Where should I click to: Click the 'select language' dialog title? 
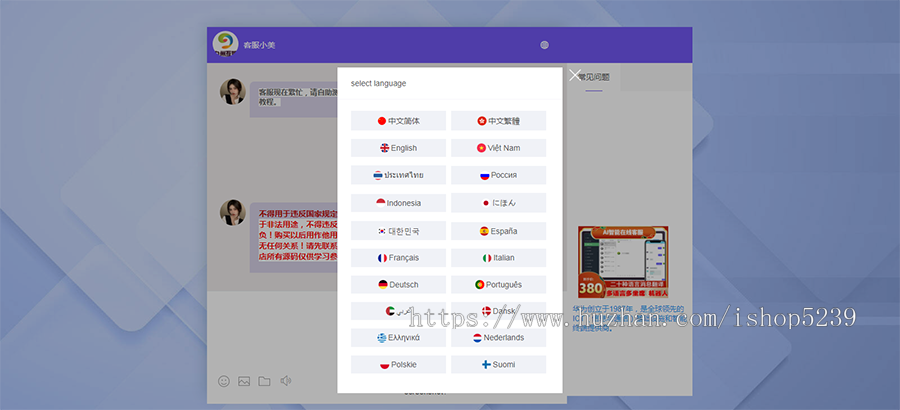click(378, 83)
